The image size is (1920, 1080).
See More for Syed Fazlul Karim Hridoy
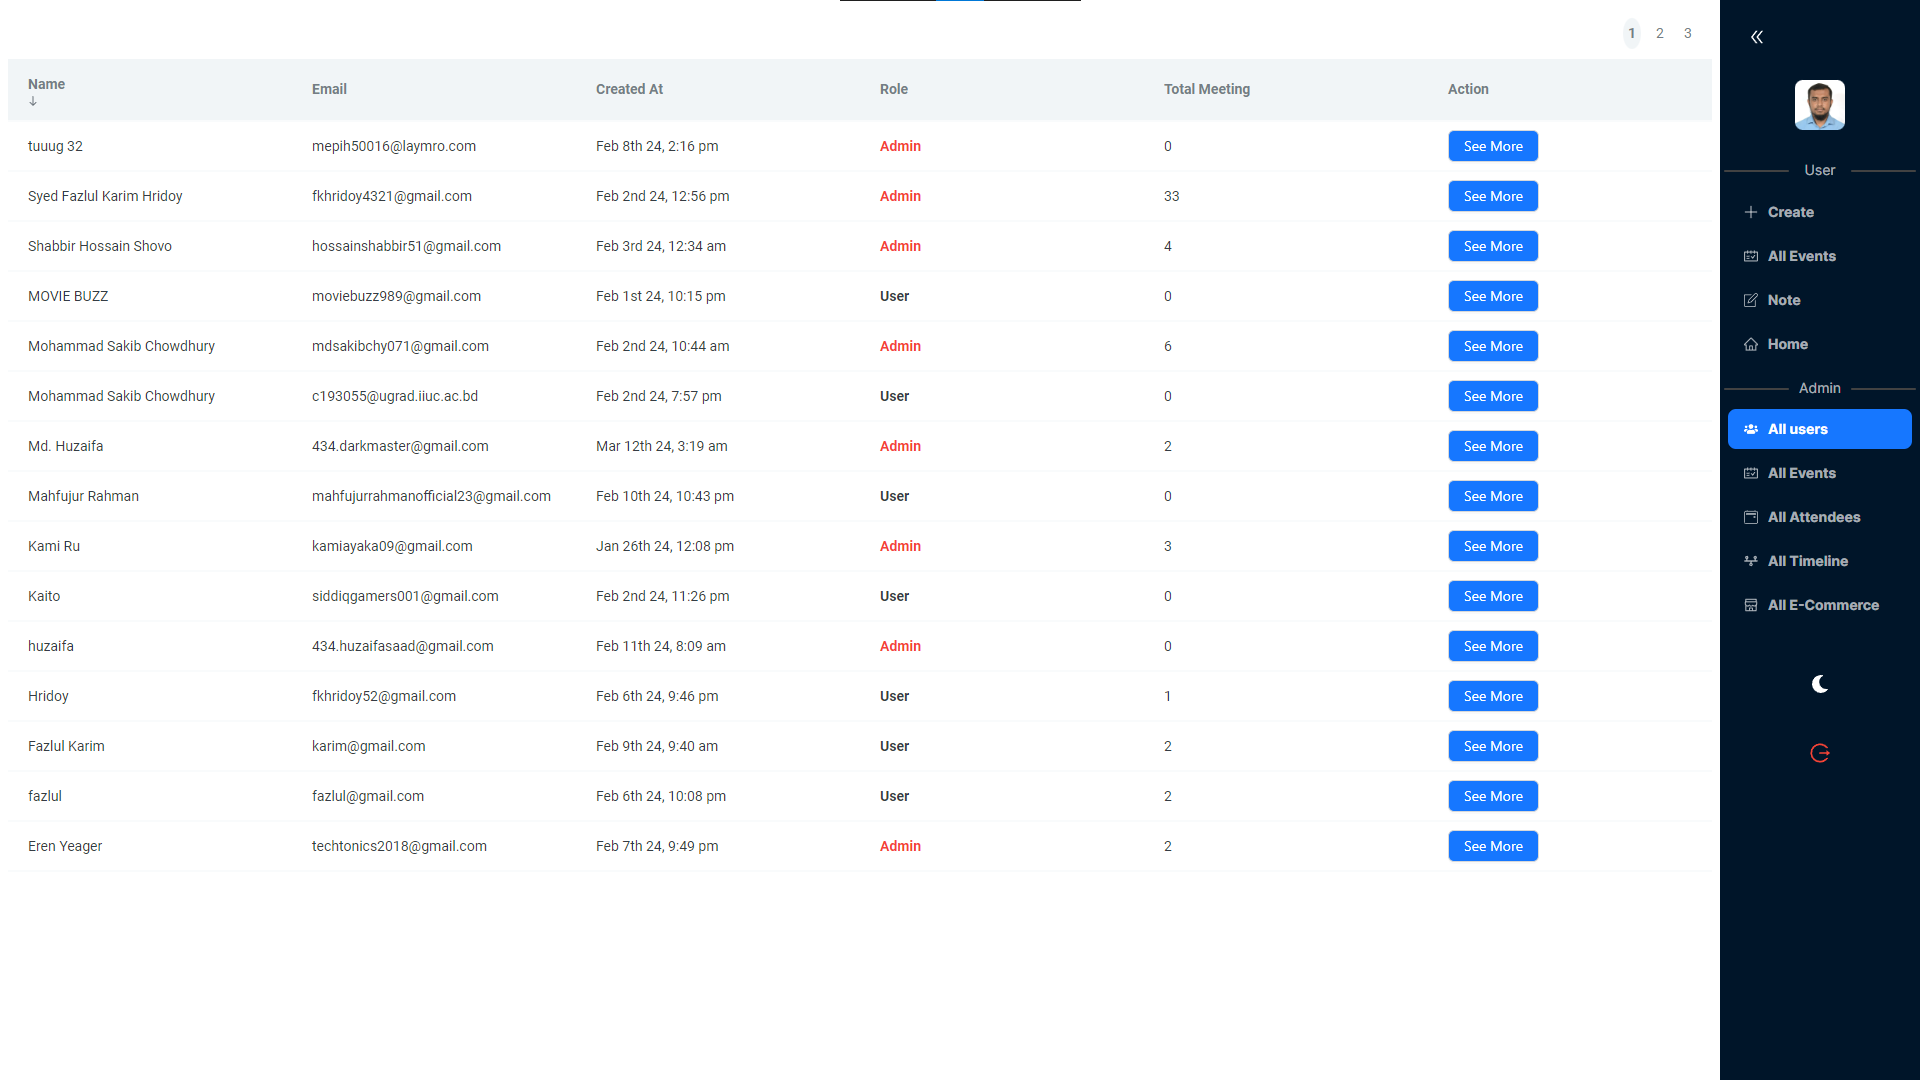(x=1492, y=196)
